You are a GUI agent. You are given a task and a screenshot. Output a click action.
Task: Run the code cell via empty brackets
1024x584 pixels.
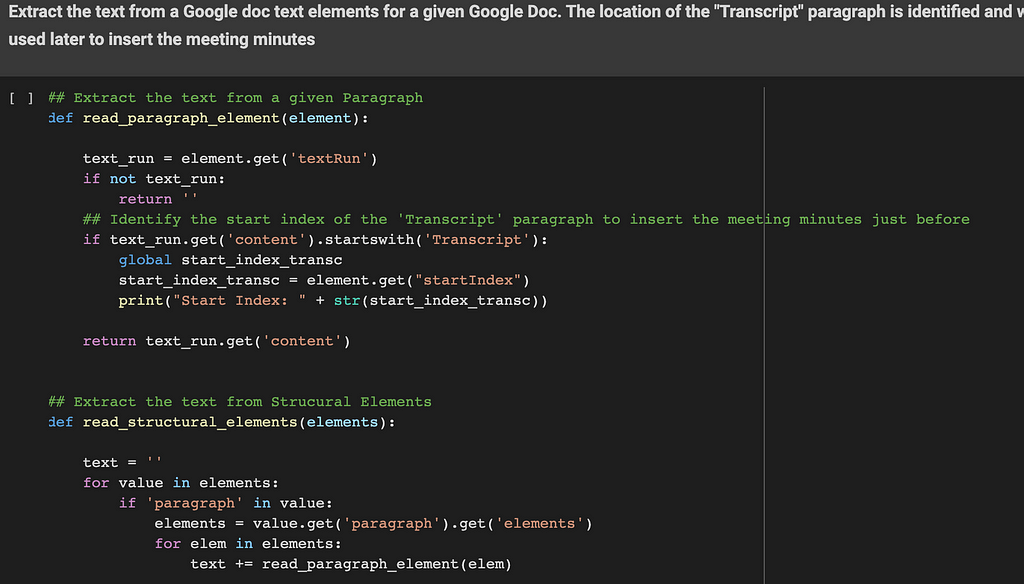tap(21, 98)
